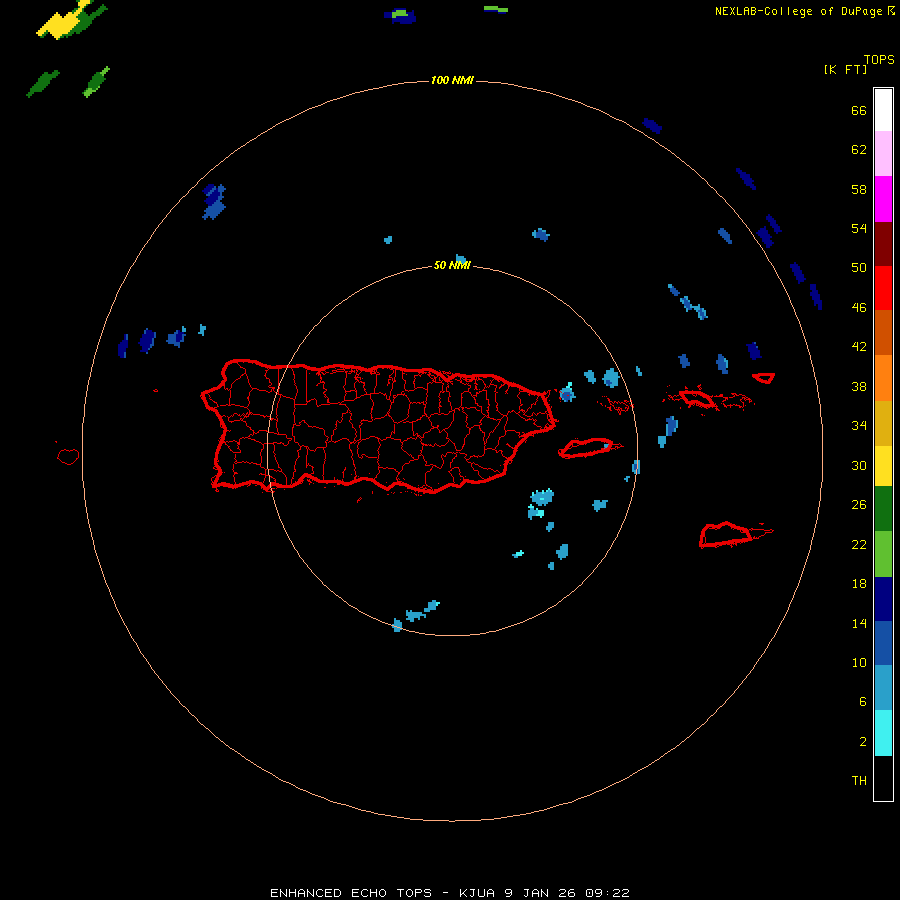
Task: Click the legend value '30'
Action: tap(859, 465)
